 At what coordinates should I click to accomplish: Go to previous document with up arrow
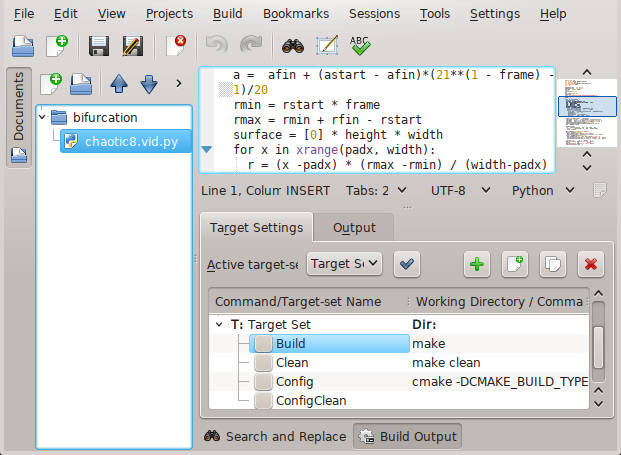117,83
